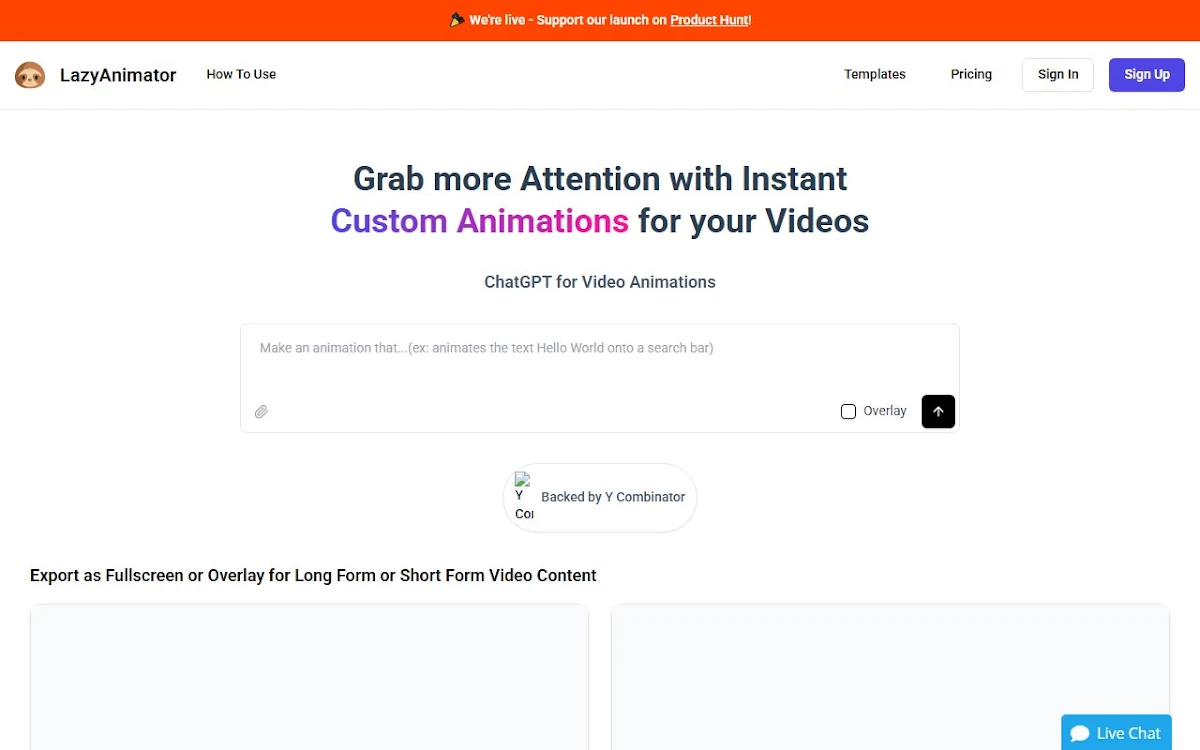
Task: Go to Templates
Action: (875, 74)
